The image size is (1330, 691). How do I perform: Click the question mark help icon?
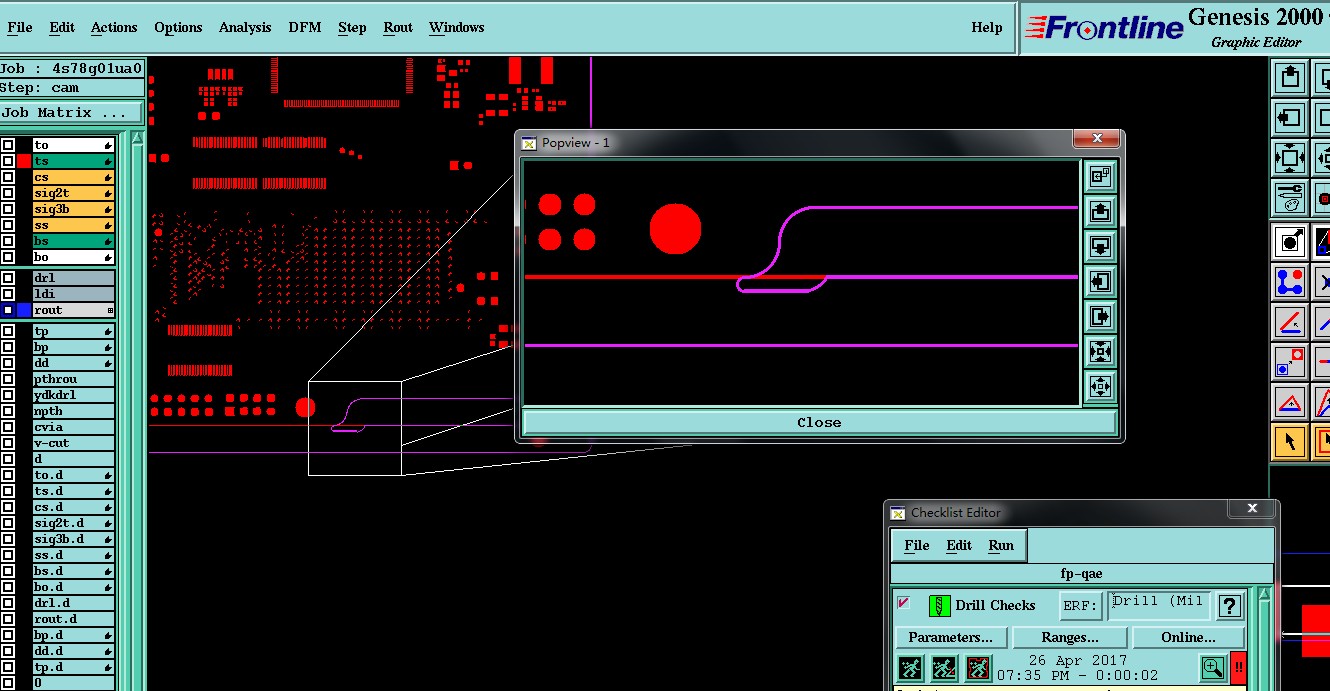(1230, 605)
